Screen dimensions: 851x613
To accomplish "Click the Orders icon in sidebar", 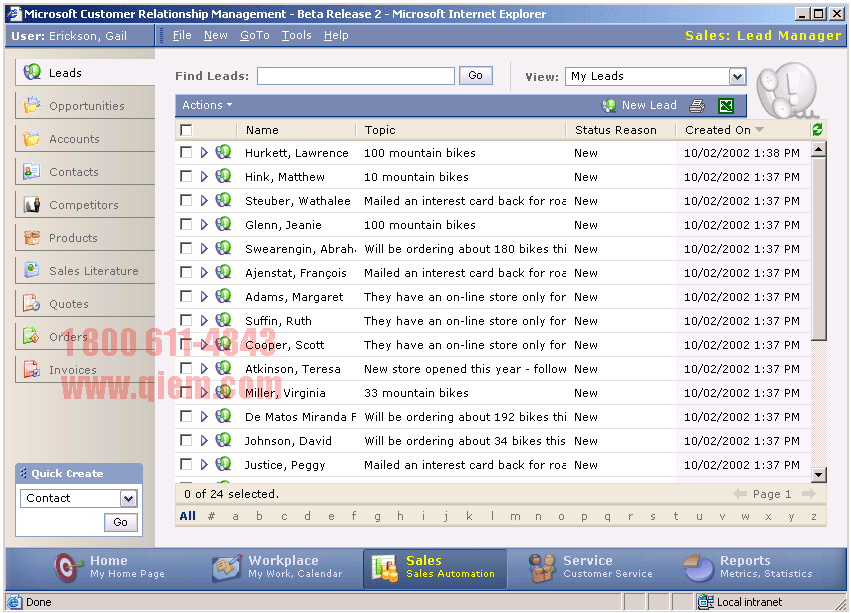I will point(32,336).
